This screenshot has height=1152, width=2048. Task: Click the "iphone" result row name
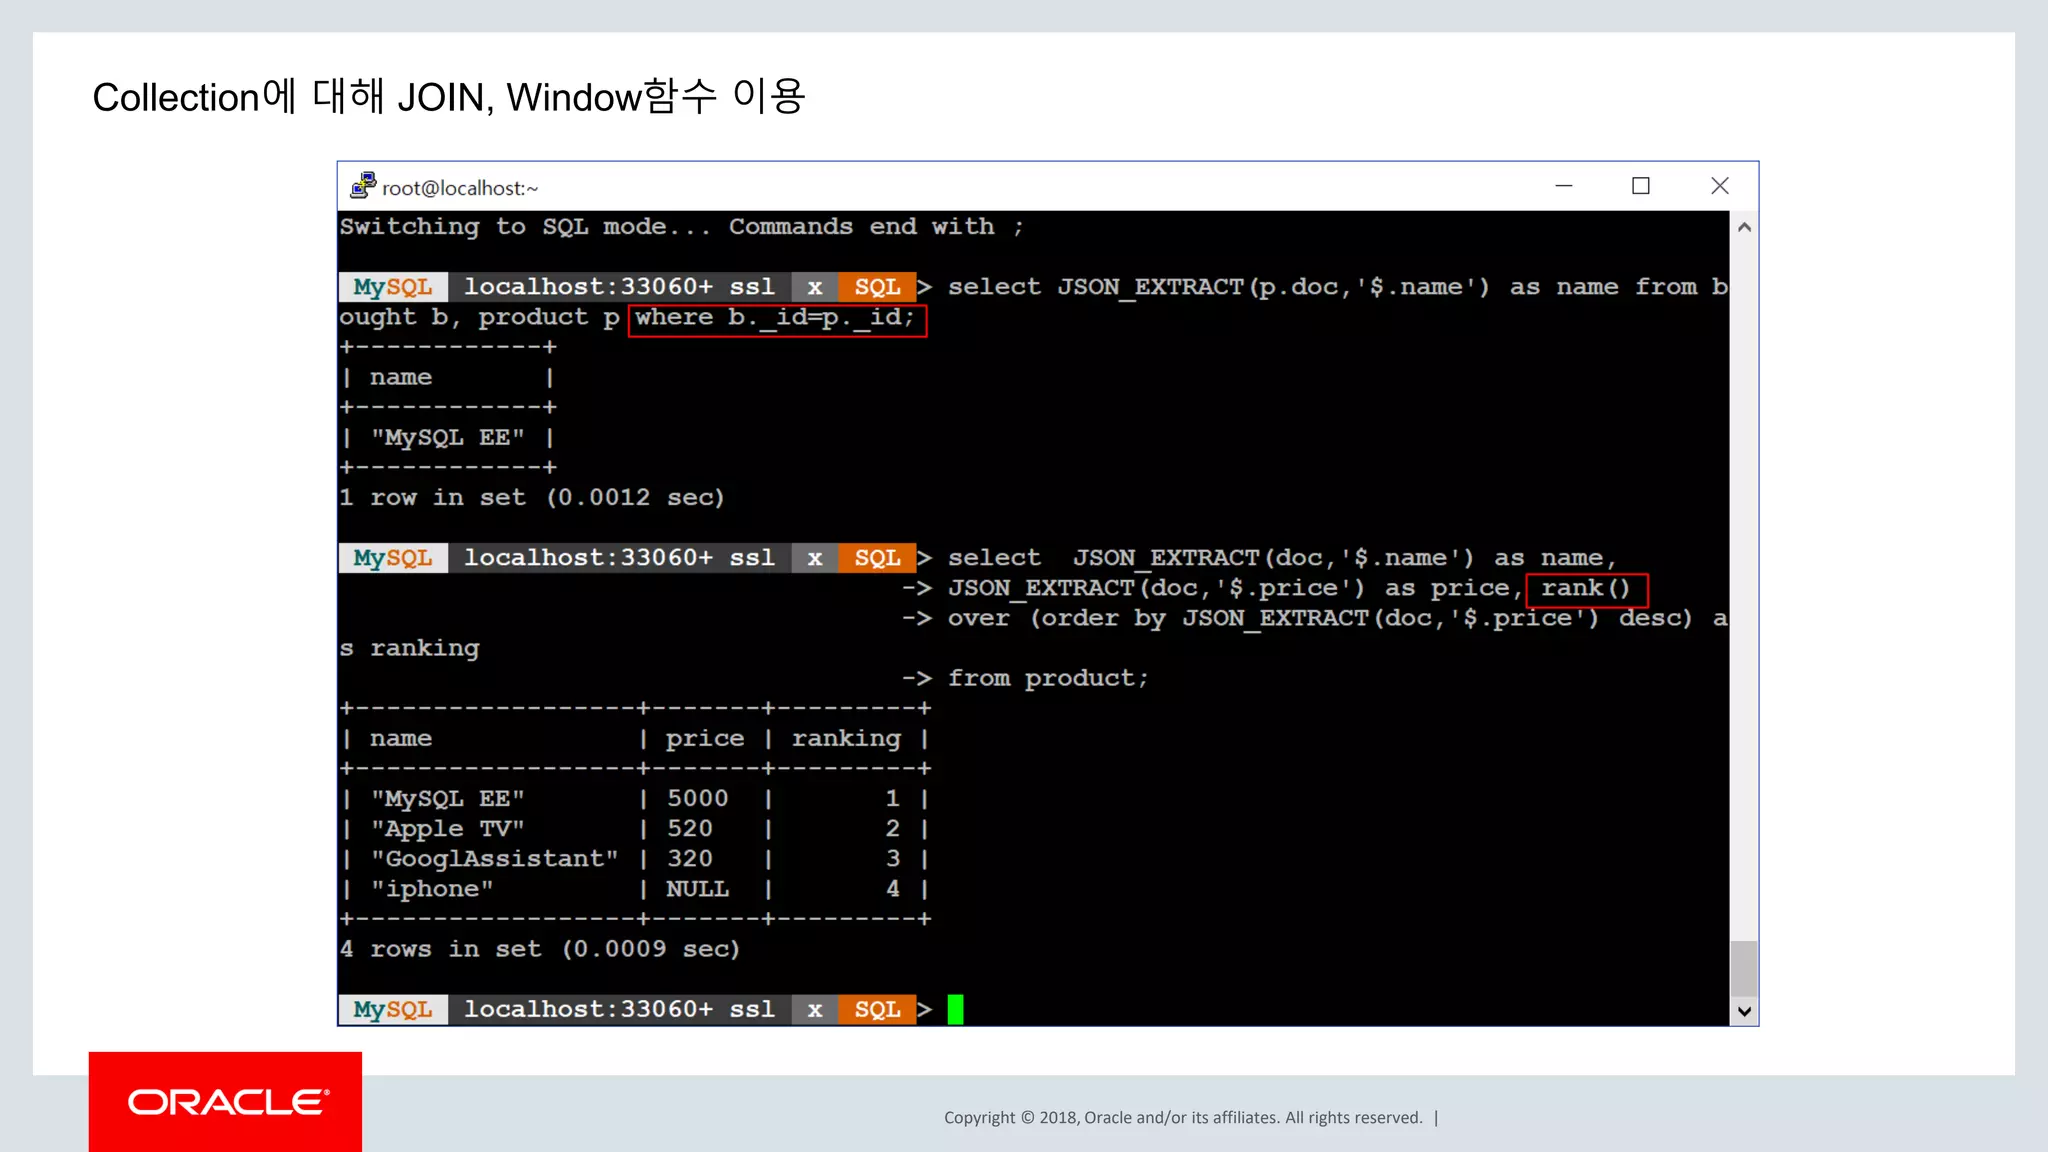tap(432, 889)
